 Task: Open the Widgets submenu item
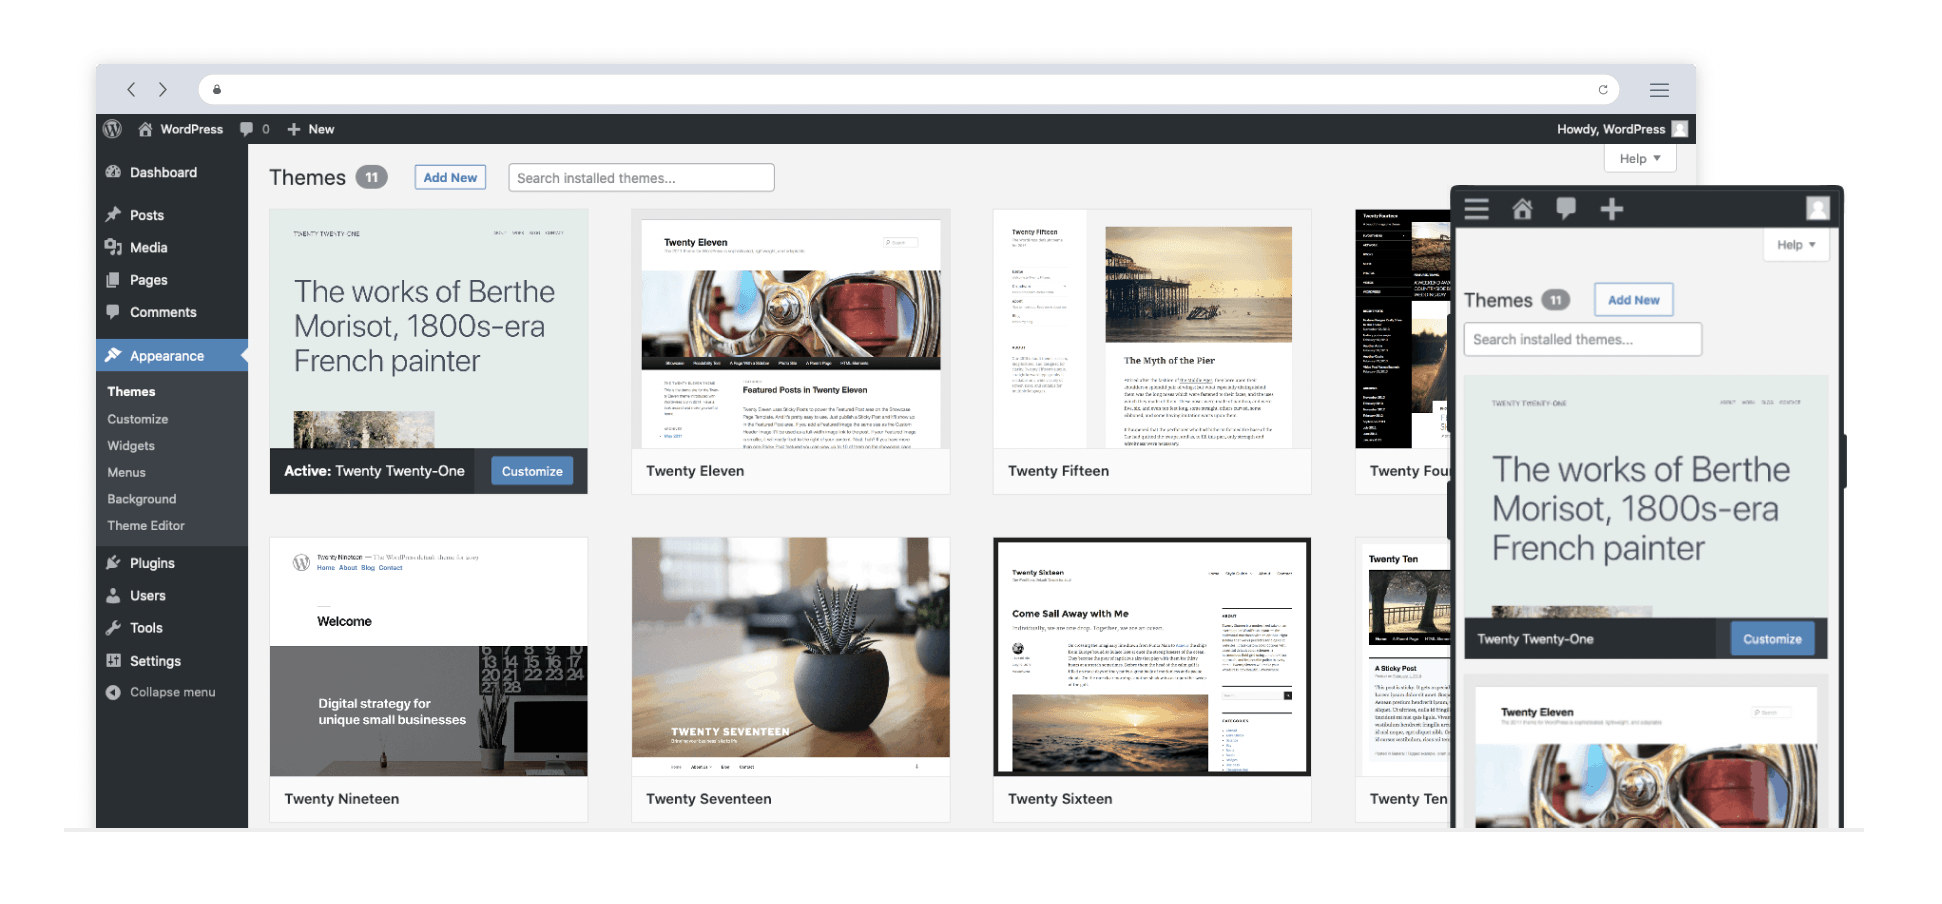pos(131,446)
